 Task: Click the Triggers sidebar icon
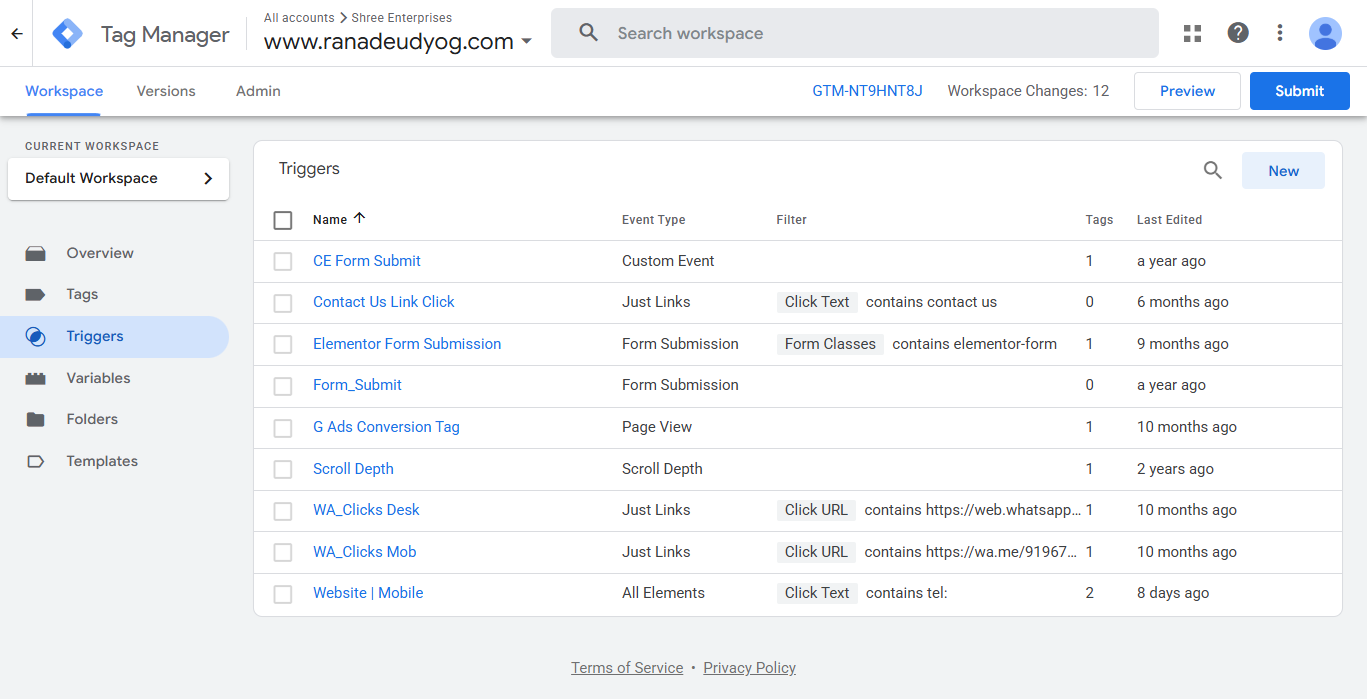36,336
